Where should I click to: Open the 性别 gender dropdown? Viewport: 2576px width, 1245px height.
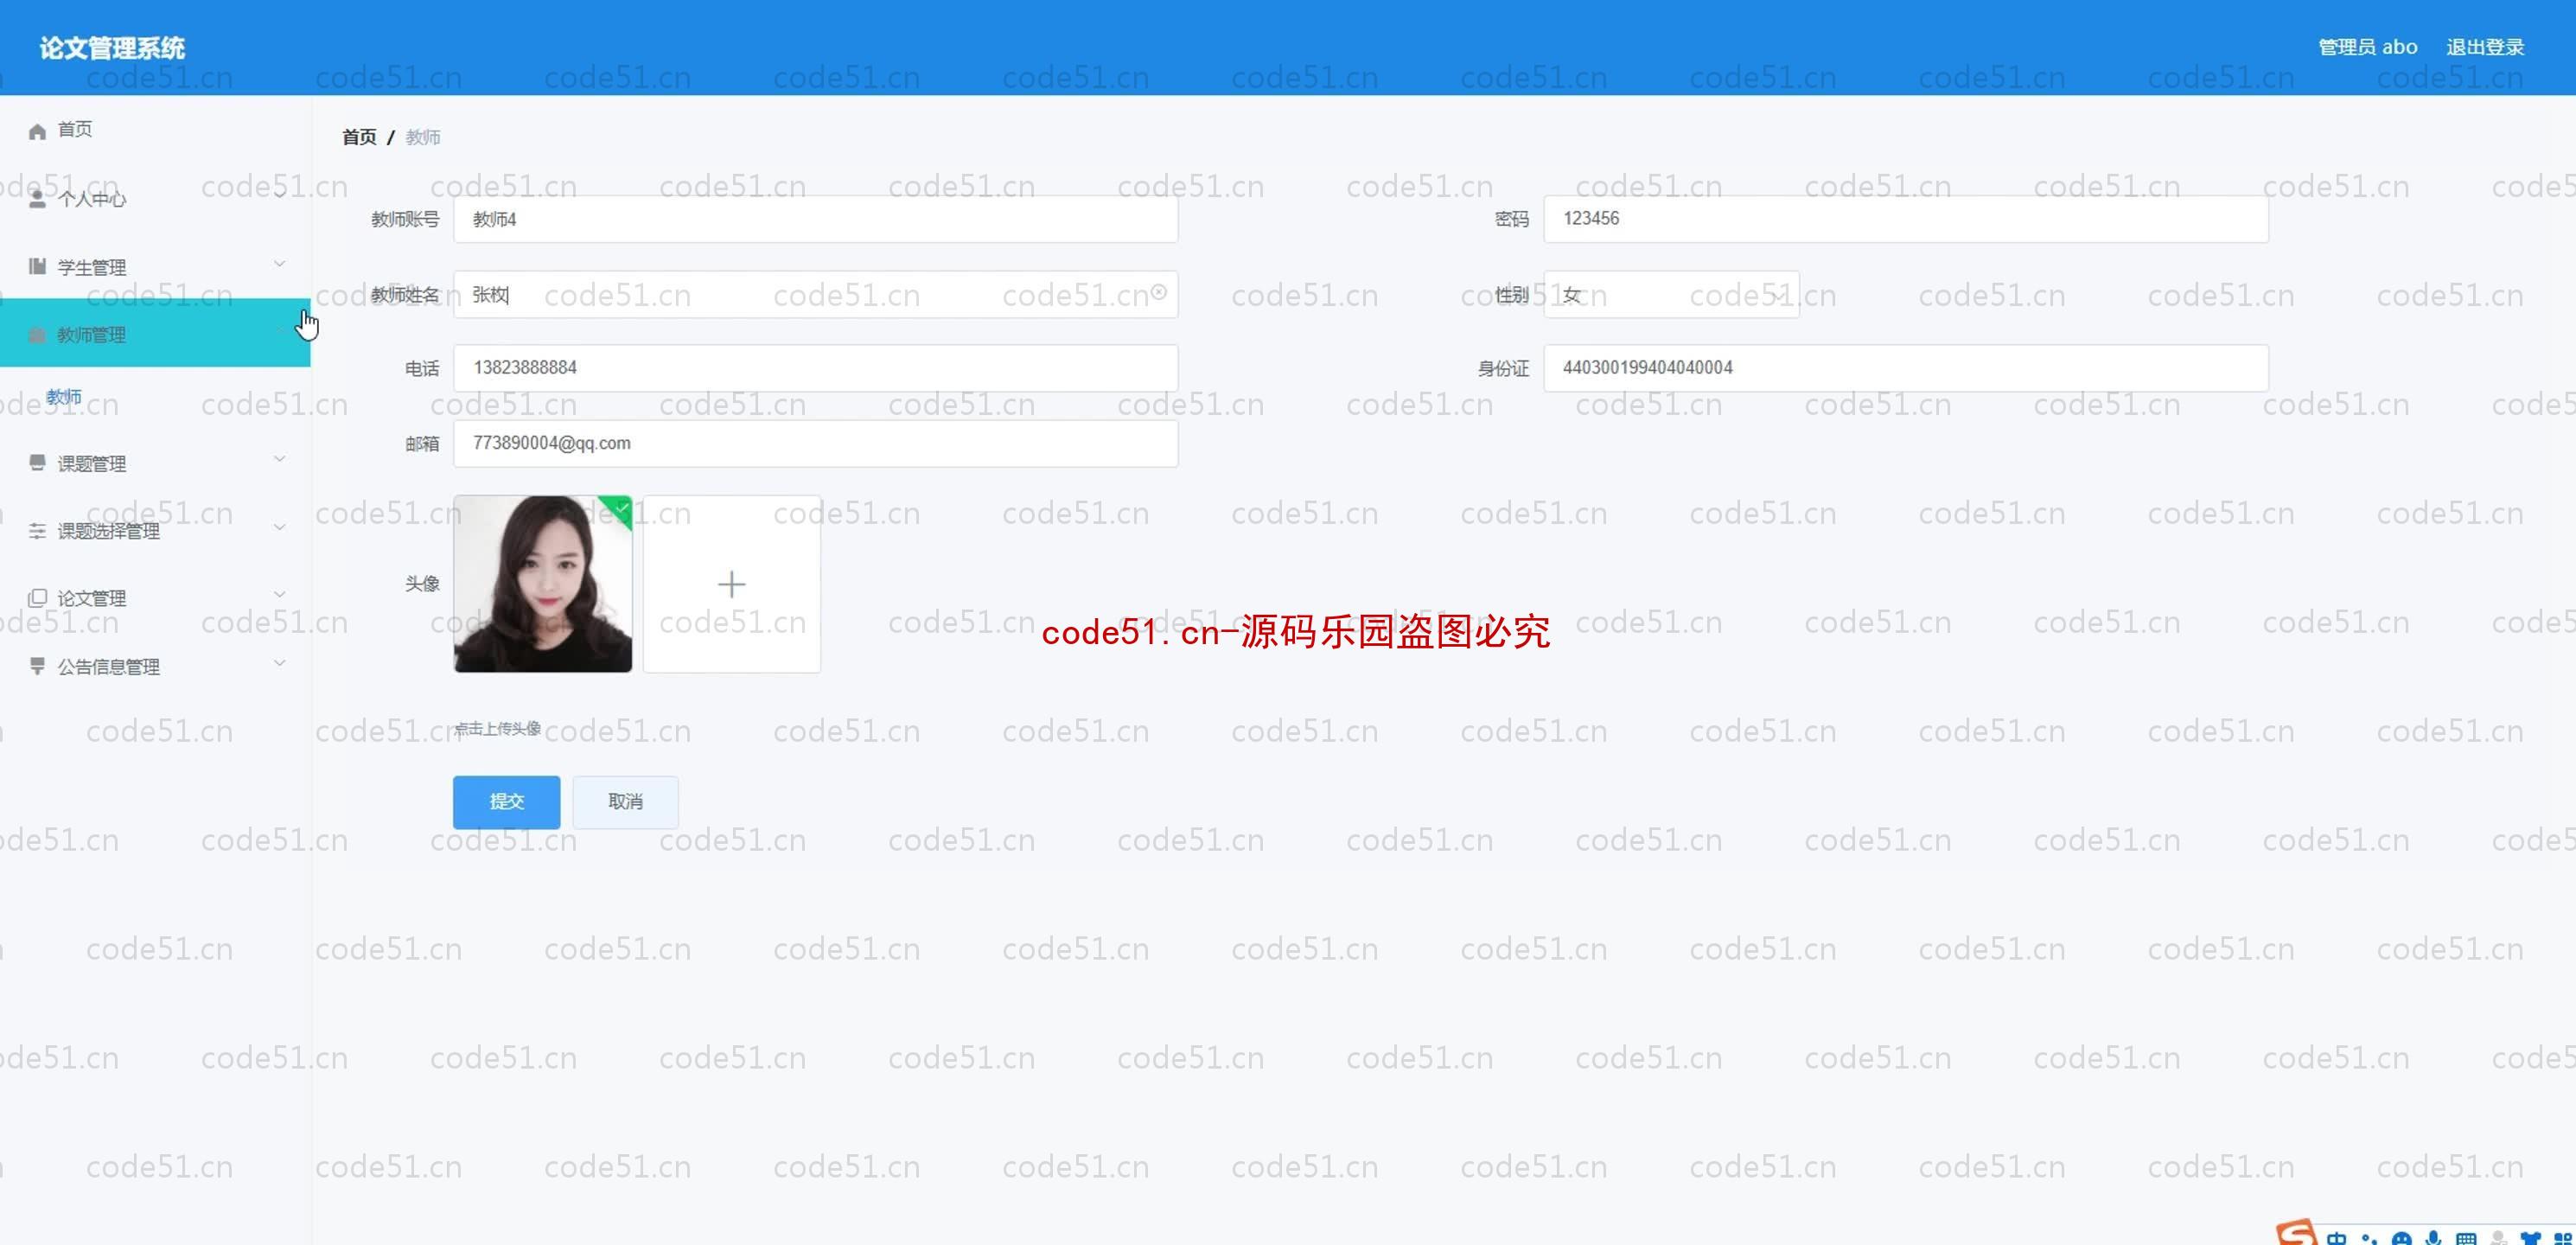tap(1671, 294)
